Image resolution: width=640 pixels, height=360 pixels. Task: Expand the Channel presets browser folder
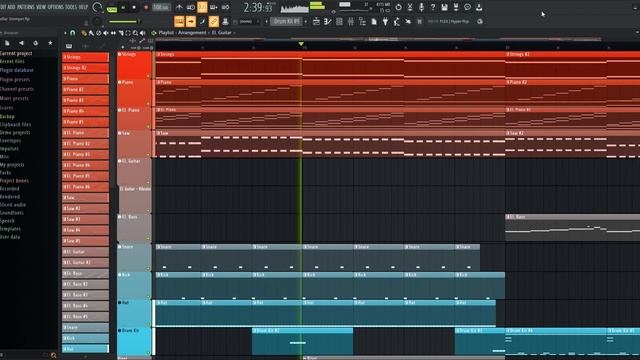[16, 89]
